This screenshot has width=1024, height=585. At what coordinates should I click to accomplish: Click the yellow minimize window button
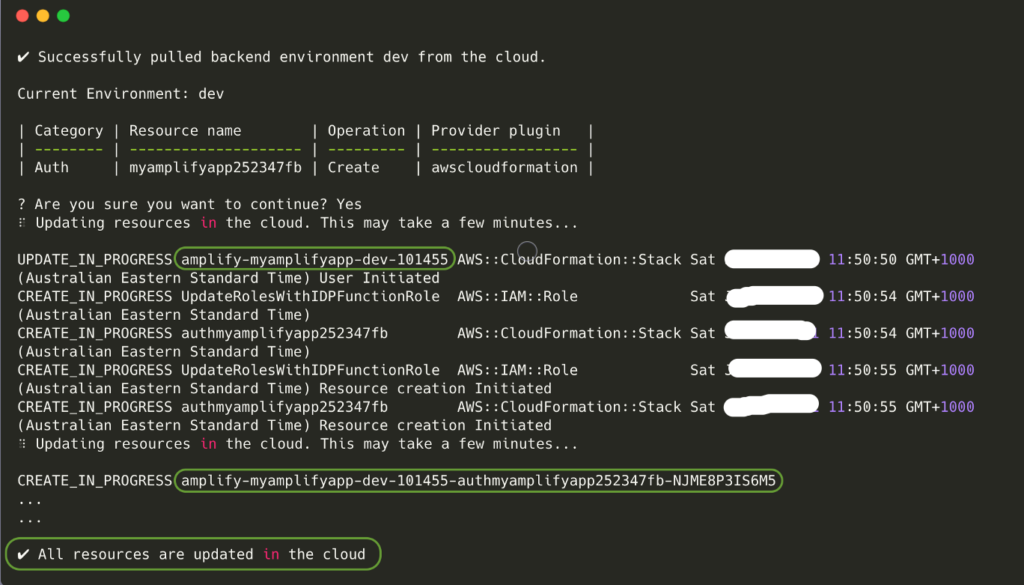point(42,16)
